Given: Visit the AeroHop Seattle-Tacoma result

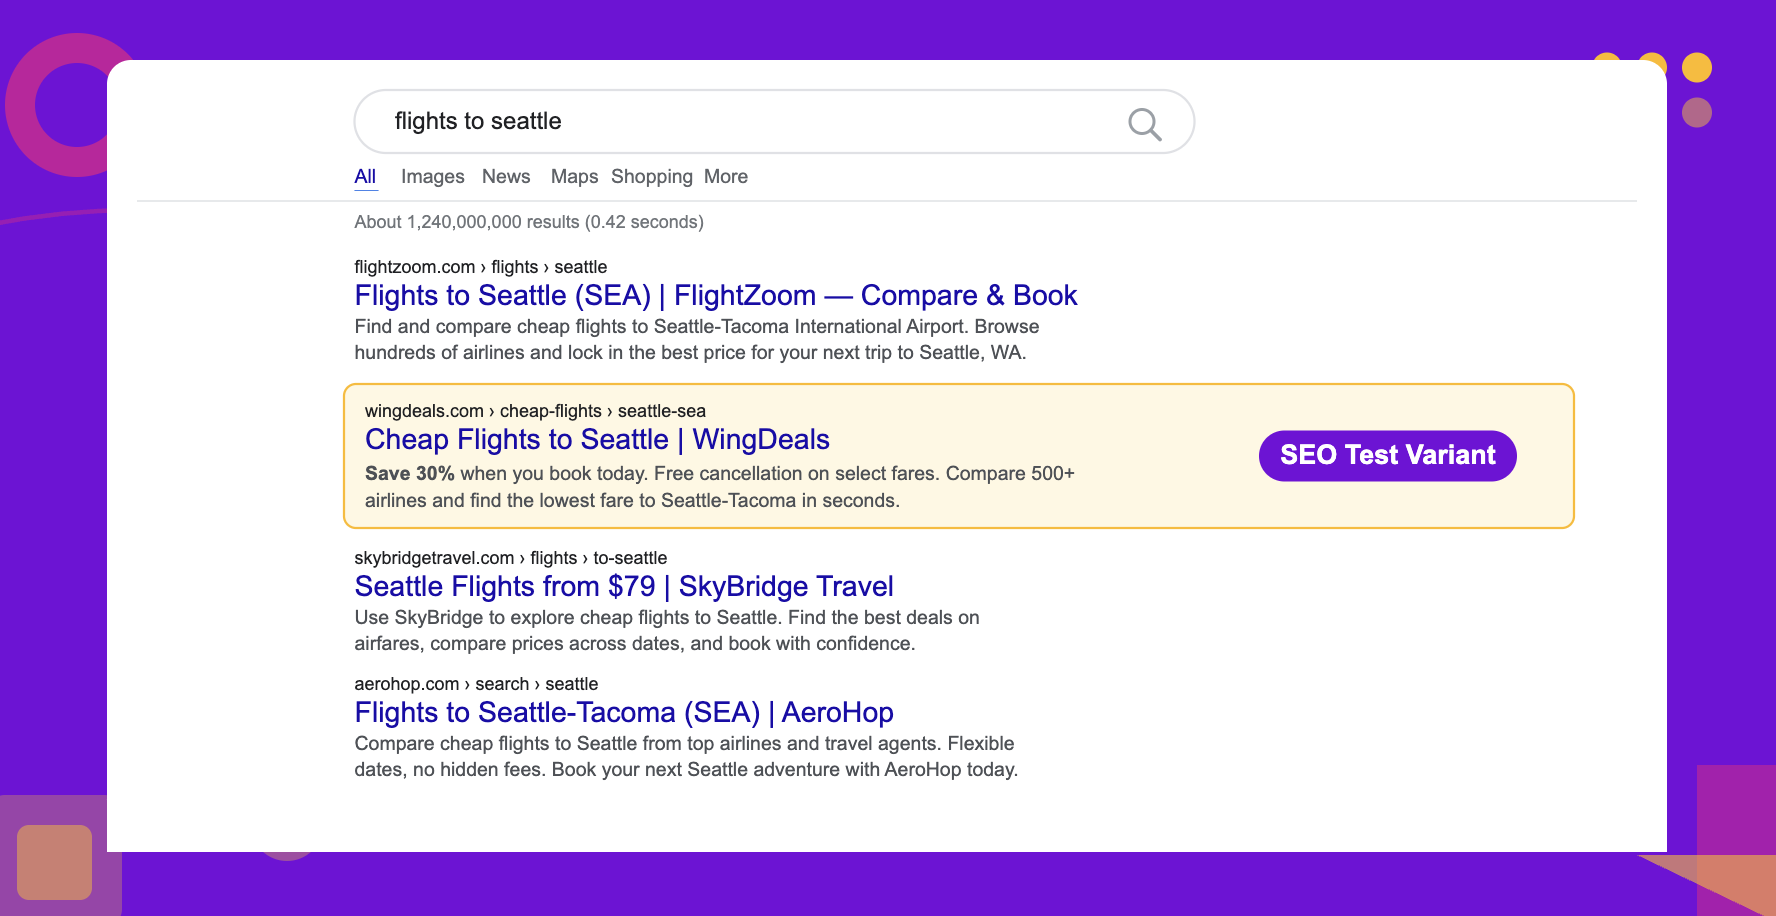Looking at the screenshot, I should pyautogui.click(x=623, y=712).
